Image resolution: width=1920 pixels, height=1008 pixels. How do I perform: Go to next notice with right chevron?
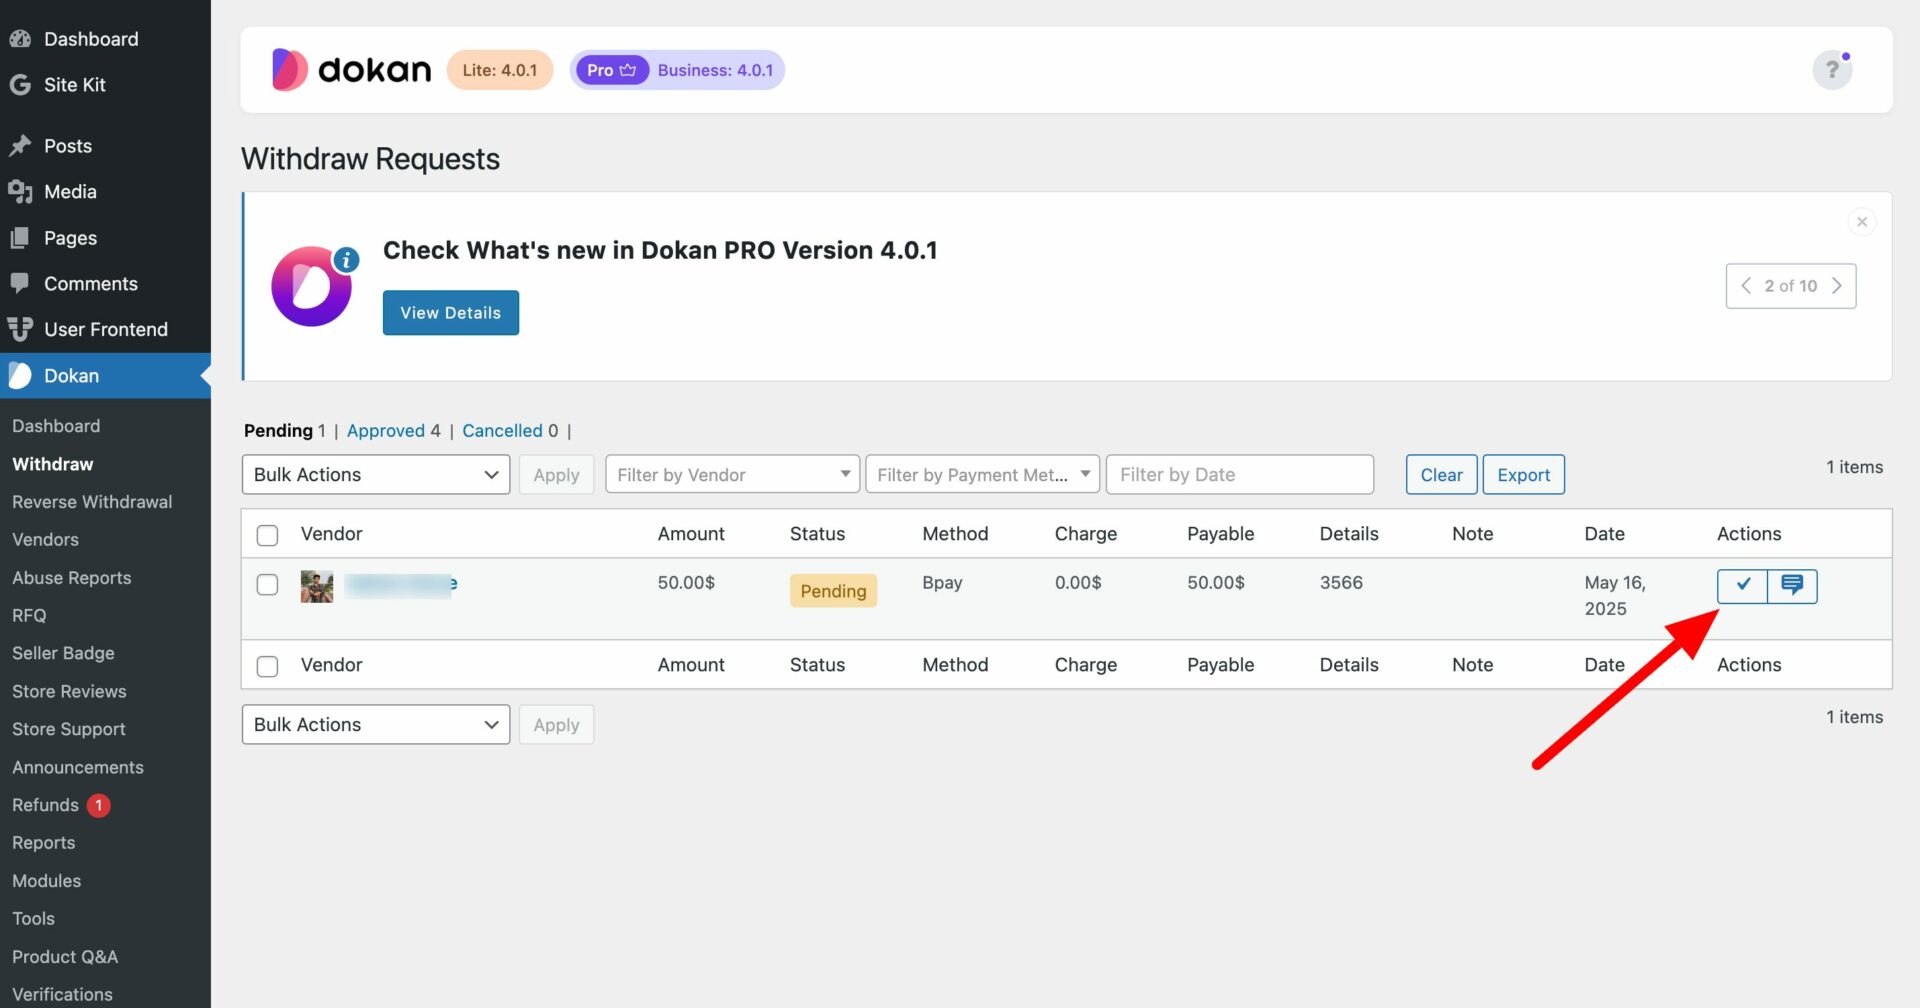point(1836,286)
